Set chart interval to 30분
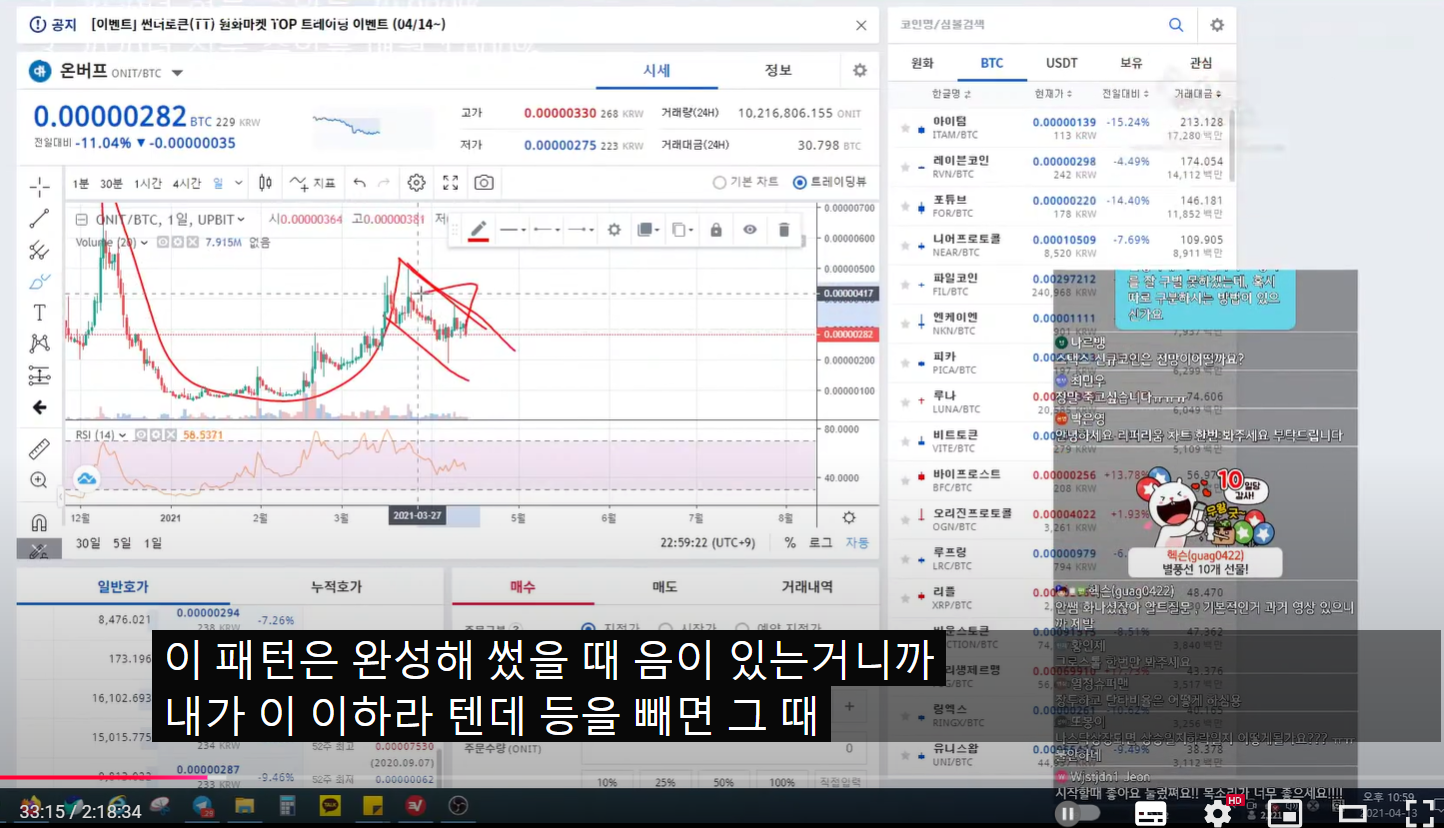 pos(111,183)
